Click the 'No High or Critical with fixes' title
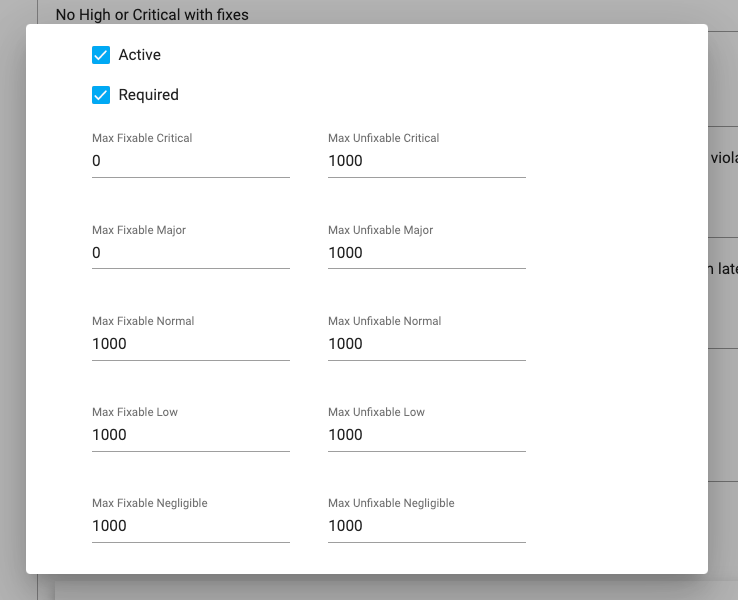This screenshot has height=600, width=738. point(152,15)
